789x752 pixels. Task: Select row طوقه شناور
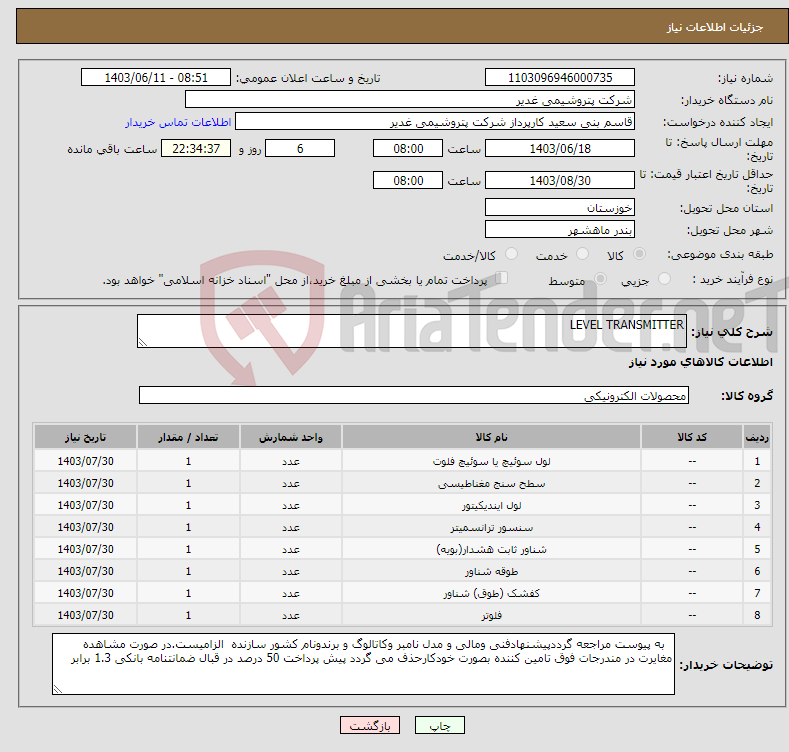tap(402, 571)
